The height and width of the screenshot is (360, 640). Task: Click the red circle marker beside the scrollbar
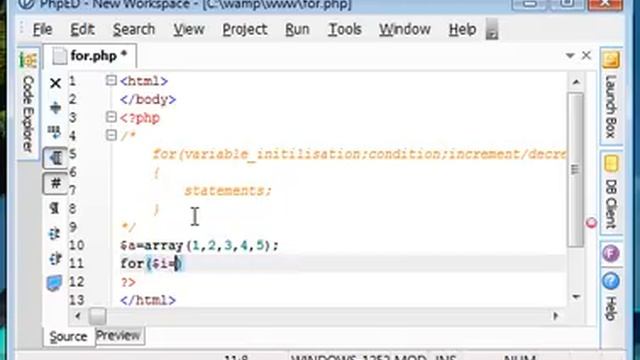click(591, 223)
